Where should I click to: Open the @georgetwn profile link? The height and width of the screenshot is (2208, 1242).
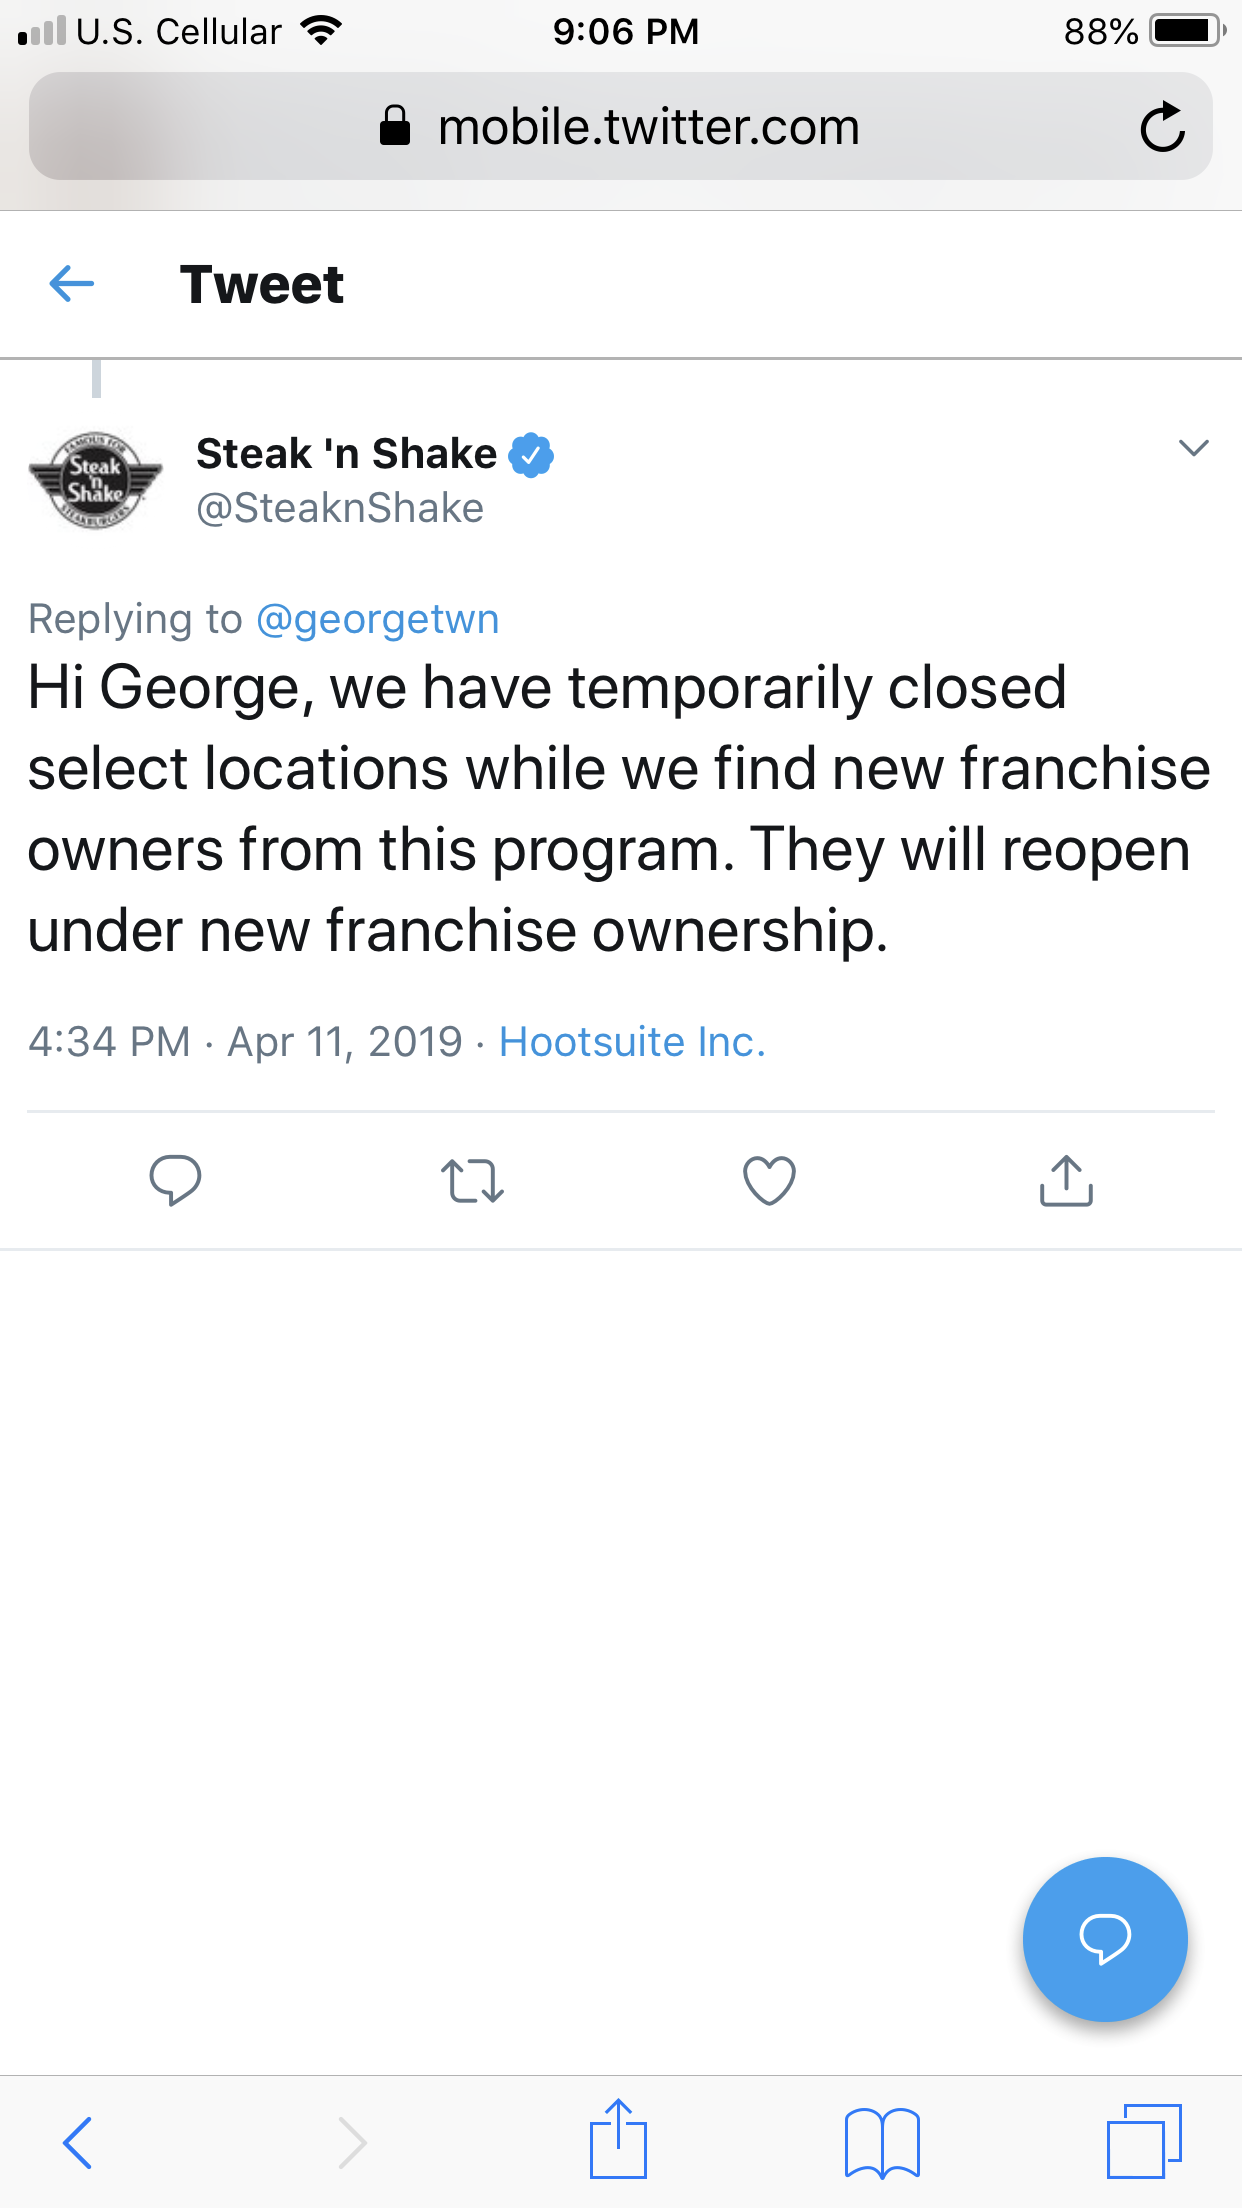coord(377,619)
